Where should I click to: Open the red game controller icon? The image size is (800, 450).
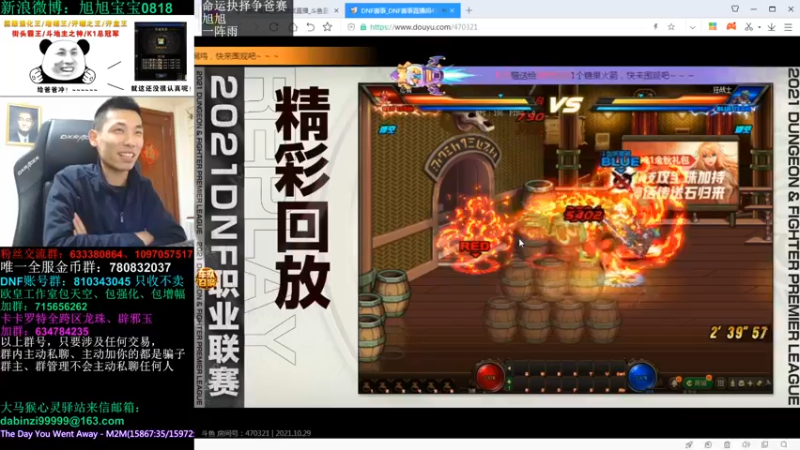coord(731,27)
